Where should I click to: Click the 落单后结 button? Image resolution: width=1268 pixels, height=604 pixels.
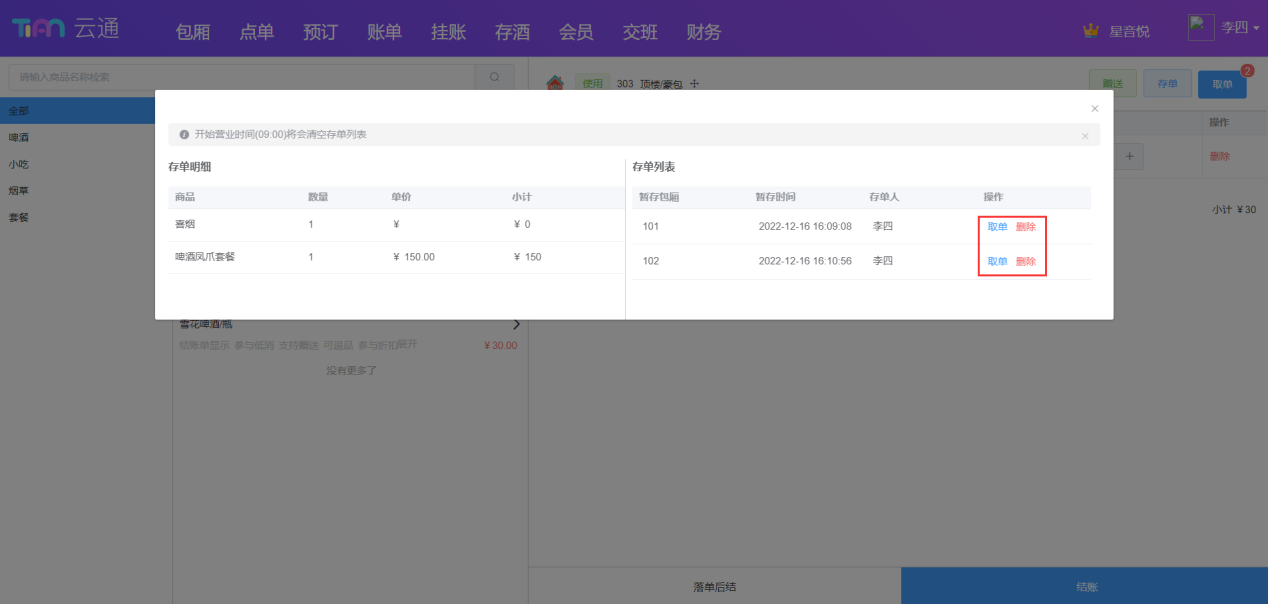(715, 587)
